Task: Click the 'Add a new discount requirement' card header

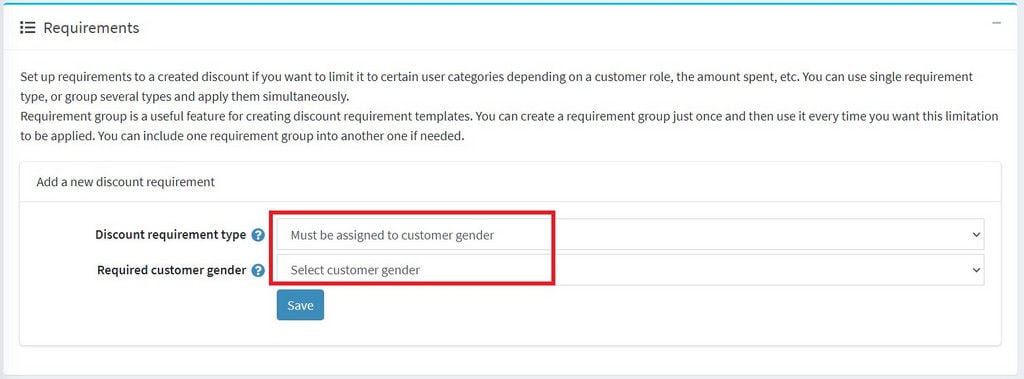Action: click(x=510, y=182)
